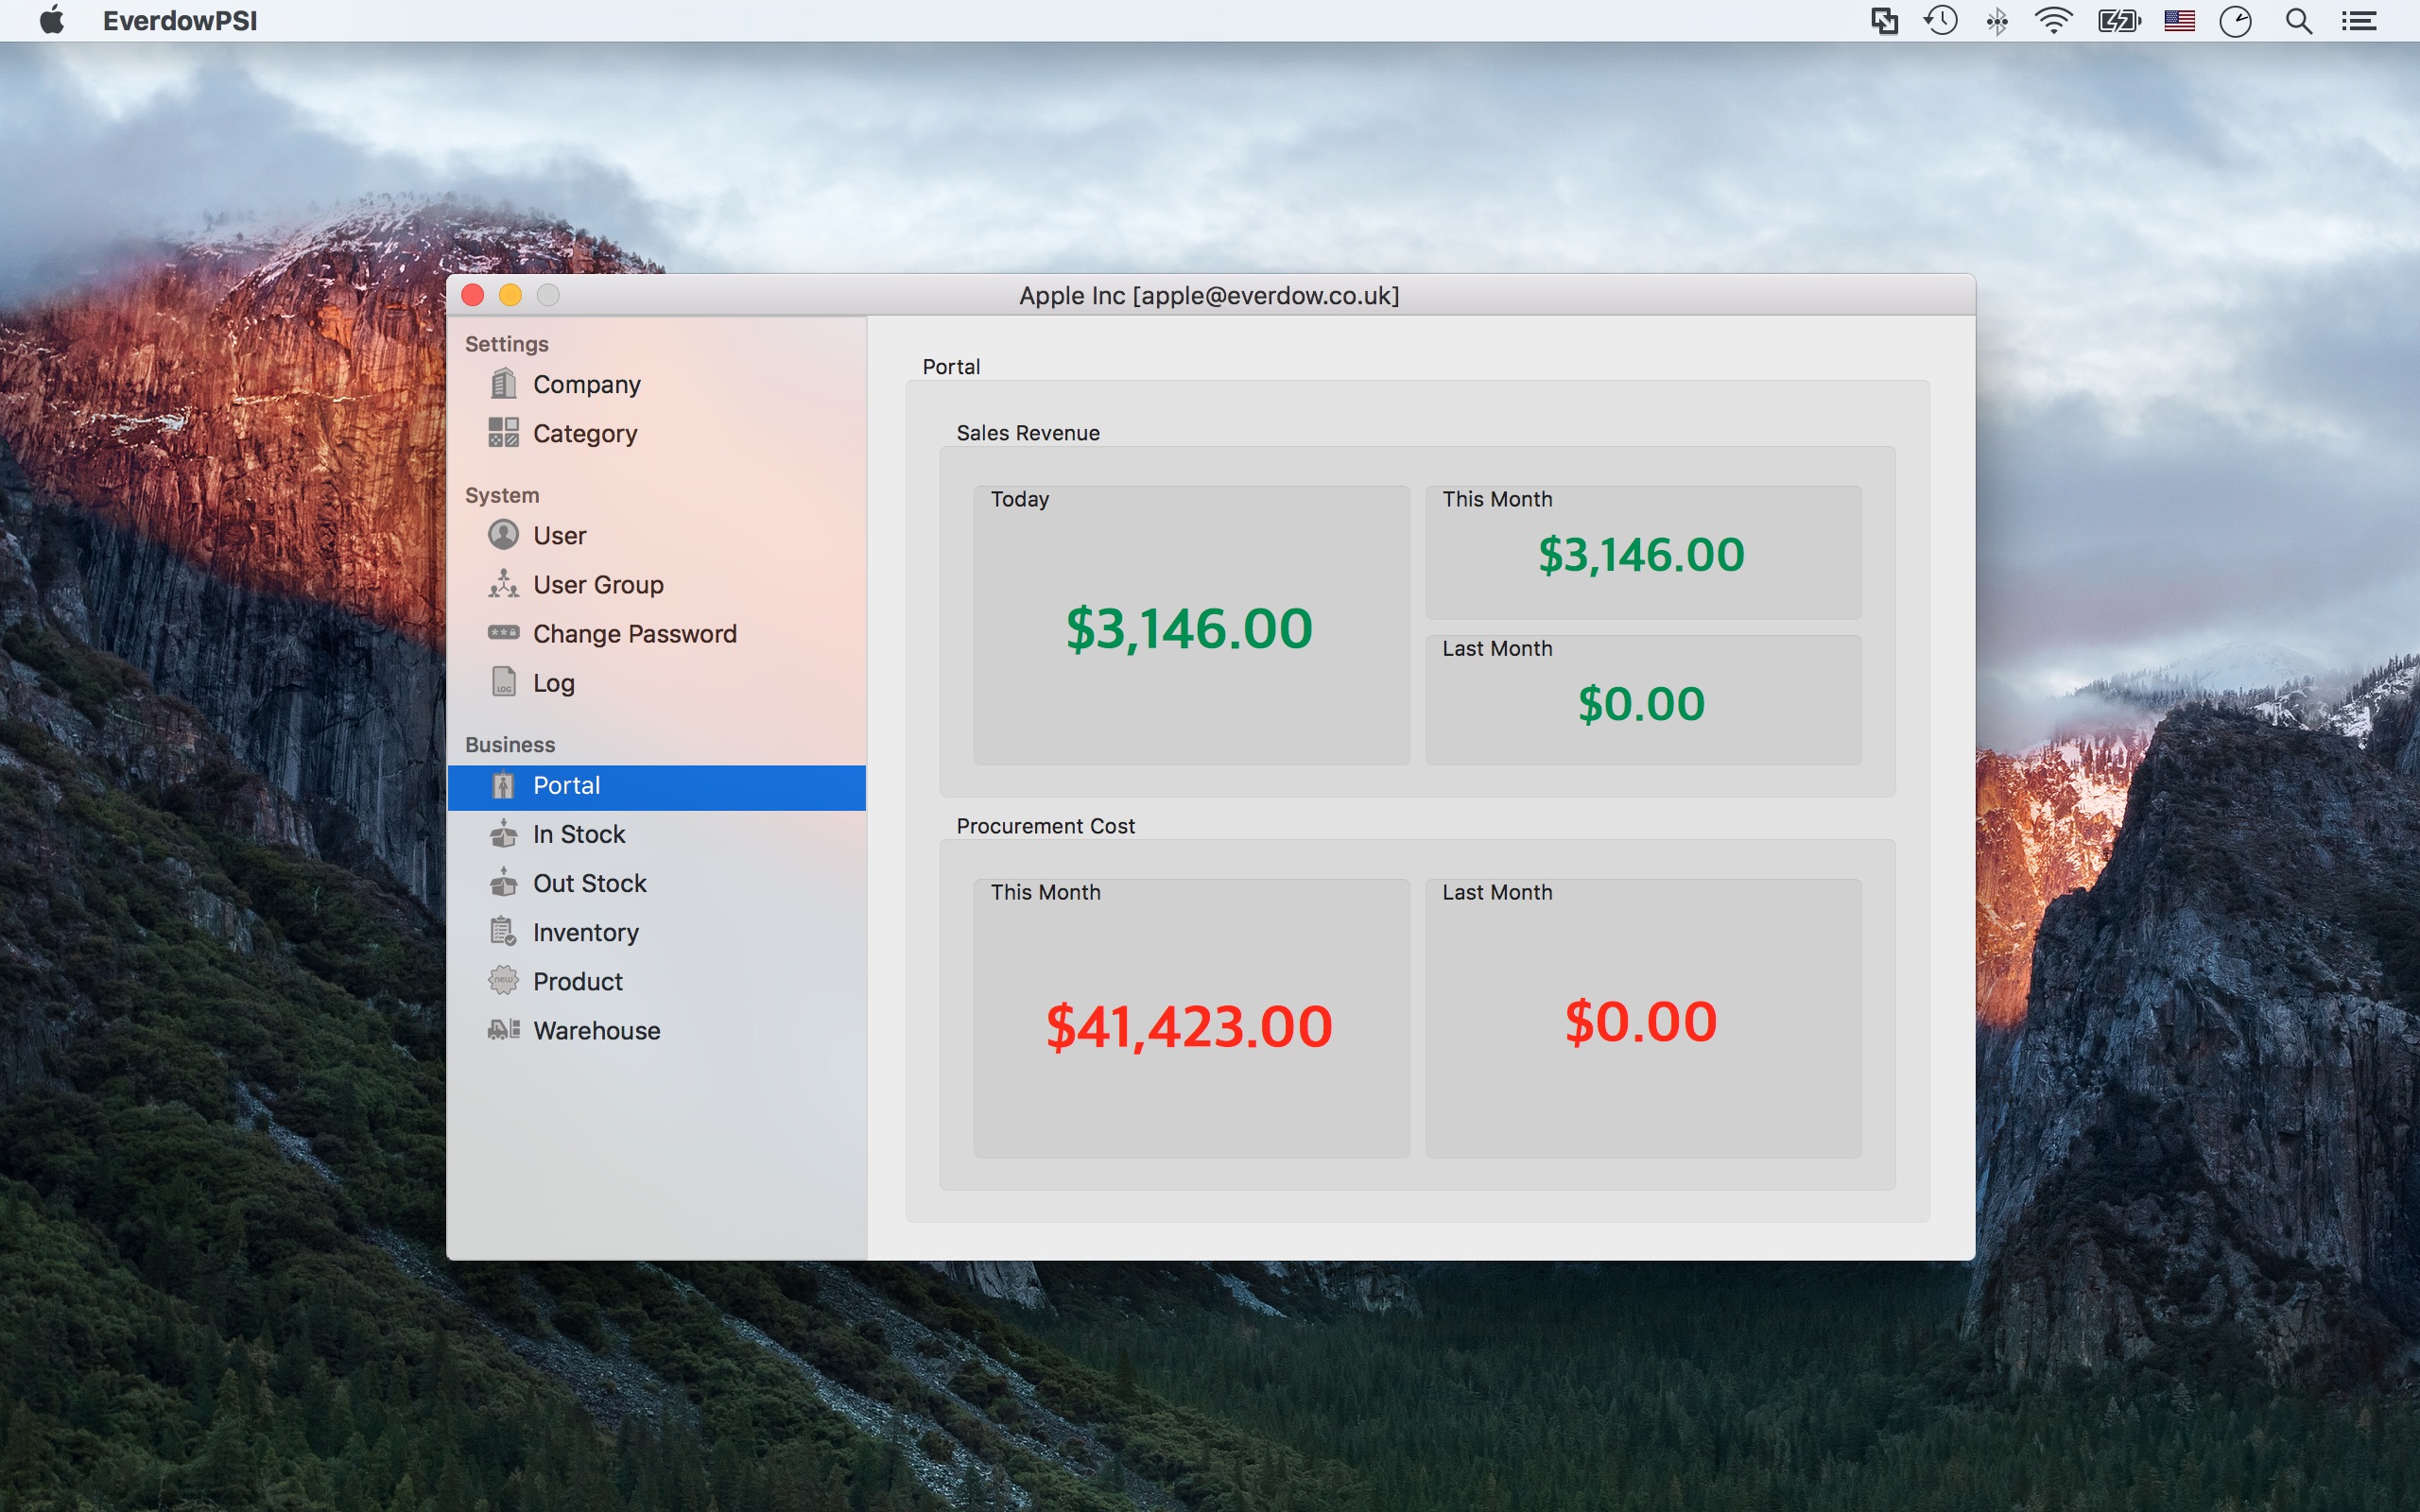The image size is (2420, 1512).
Task: Select the Portal icon under Business
Action: pos(503,785)
